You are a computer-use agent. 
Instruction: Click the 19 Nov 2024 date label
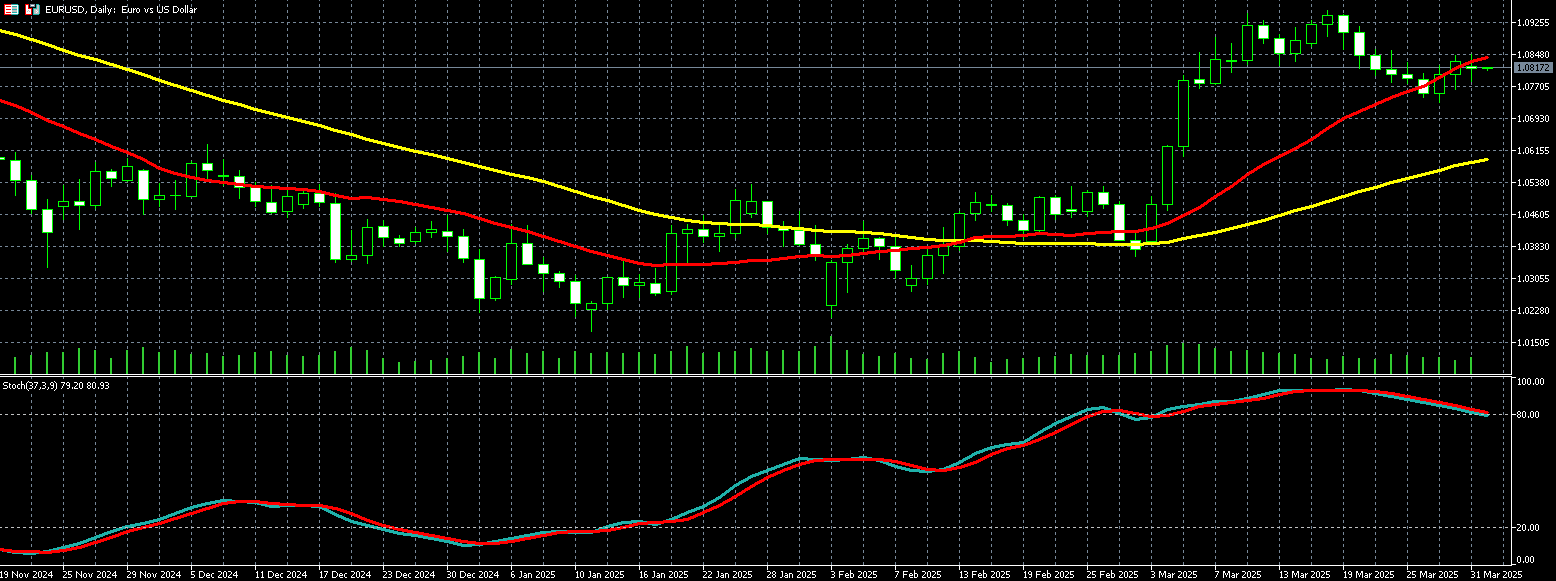coord(26,575)
